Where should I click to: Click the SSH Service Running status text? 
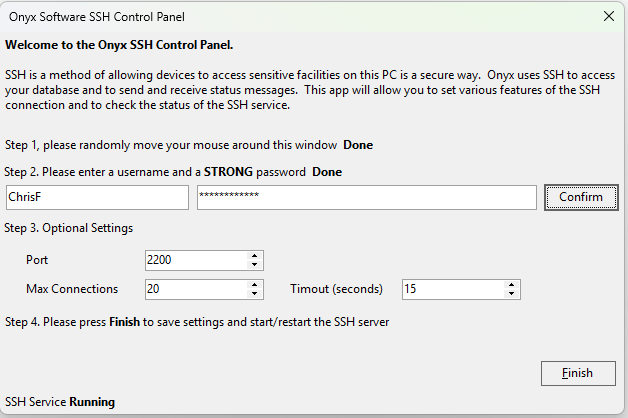pos(60,402)
